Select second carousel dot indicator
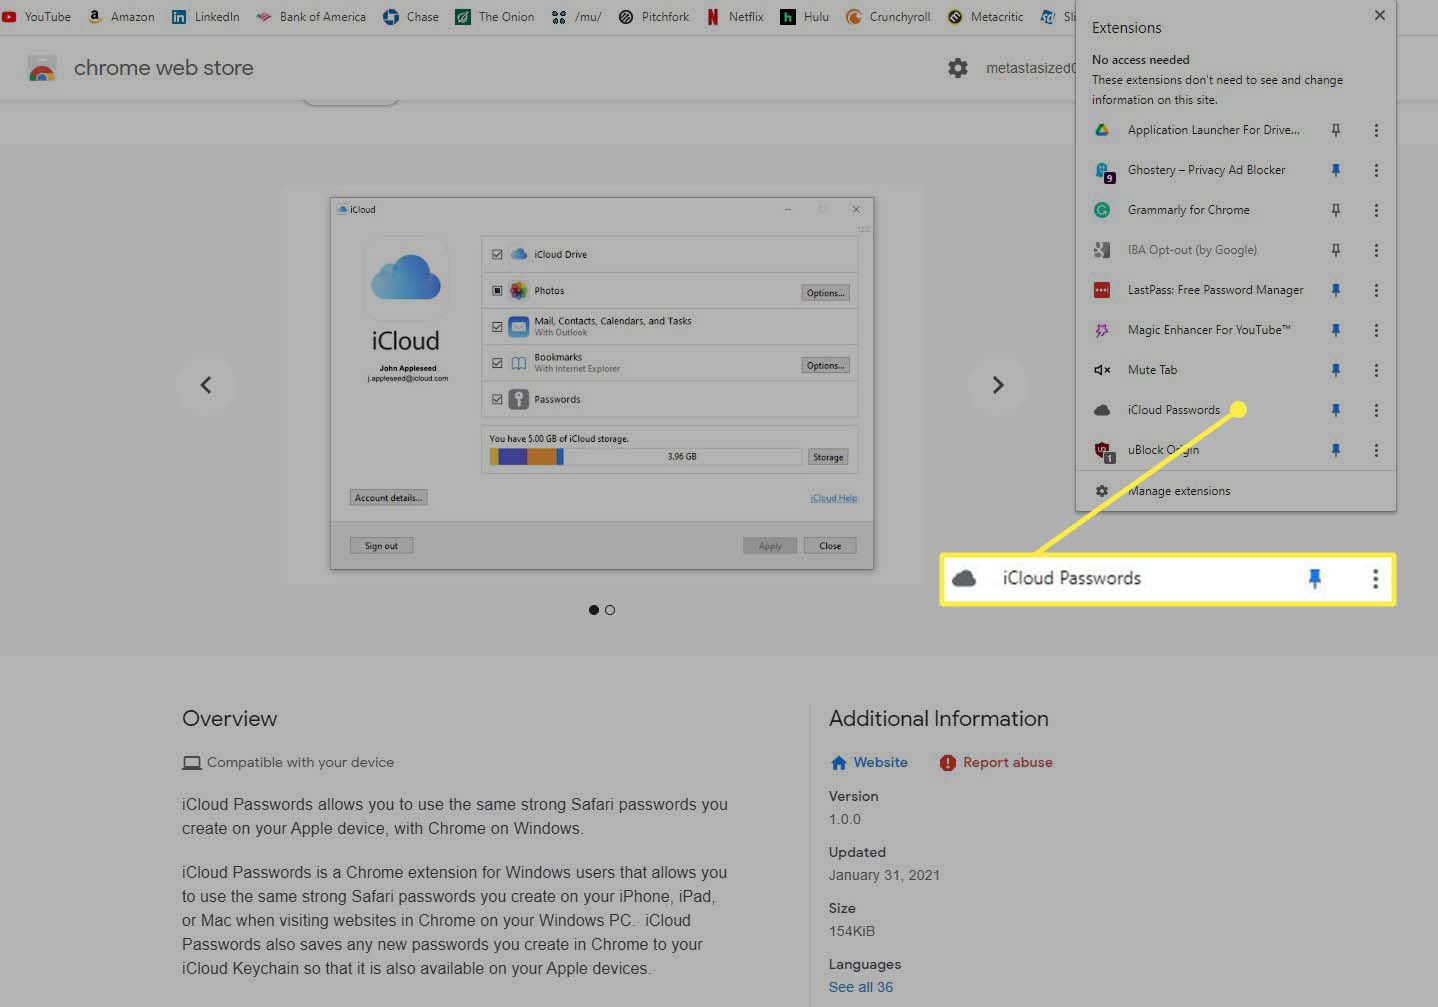This screenshot has height=1007, width=1438. (x=610, y=610)
